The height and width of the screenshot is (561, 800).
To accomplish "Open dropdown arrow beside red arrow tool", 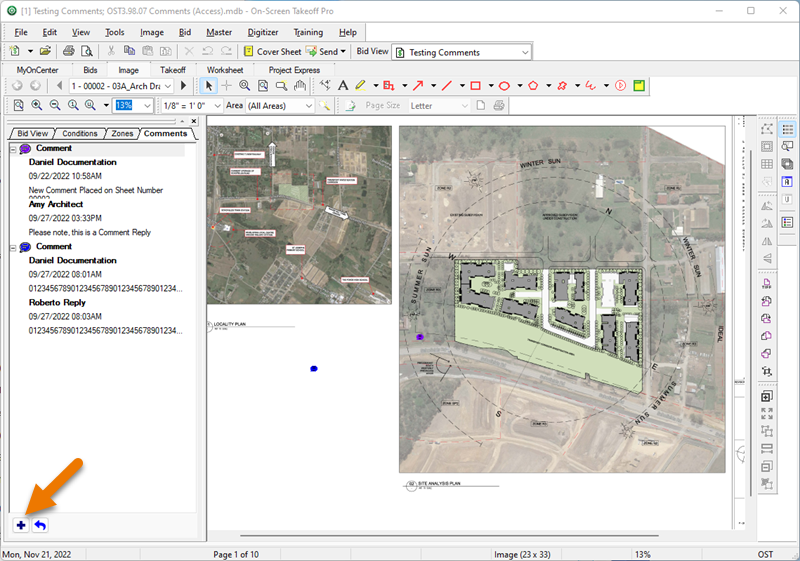I will pos(433,86).
